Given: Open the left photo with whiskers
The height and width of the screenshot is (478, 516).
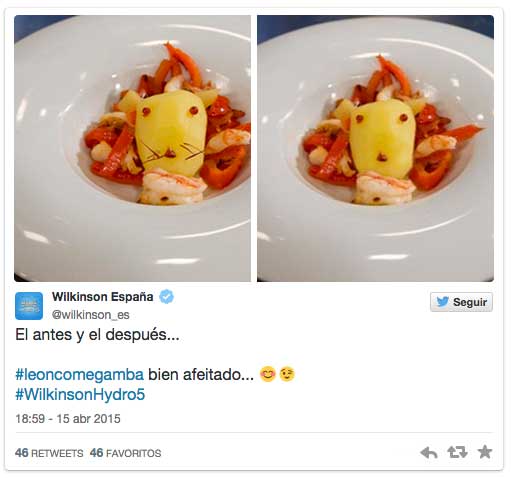Looking at the screenshot, I should coord(132,148).
